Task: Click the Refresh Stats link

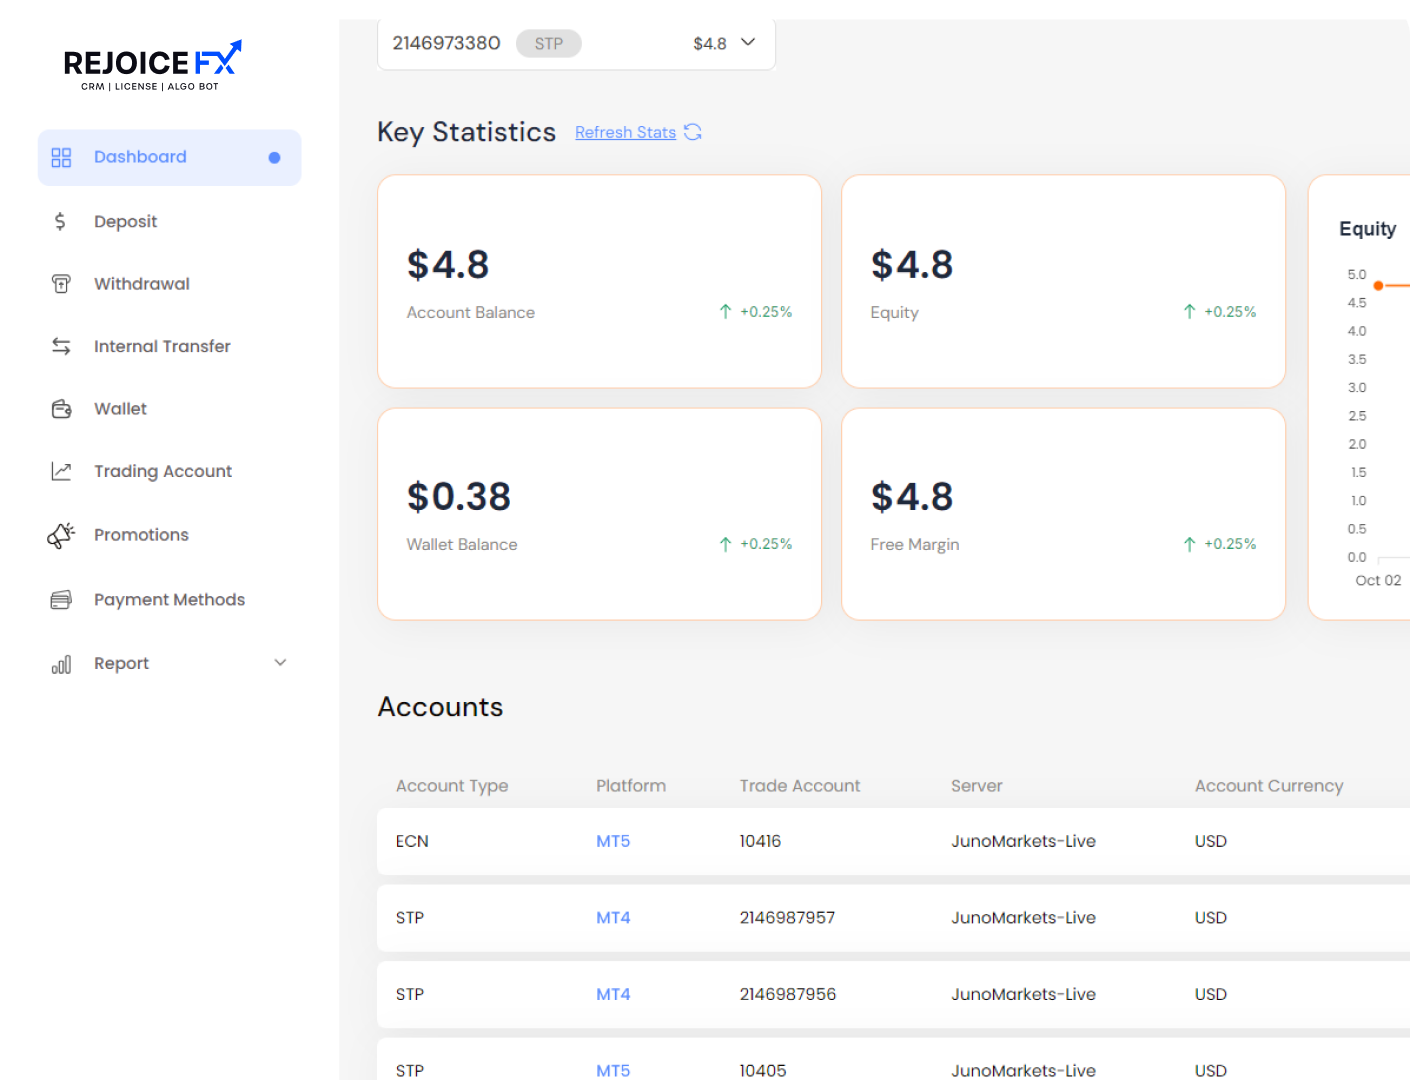Action: click(x=625, y=132)
